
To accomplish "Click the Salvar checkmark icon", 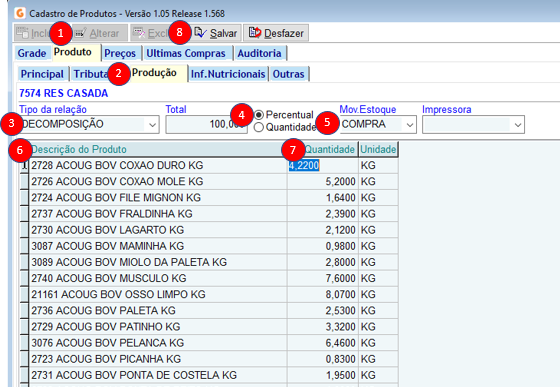I will (x=200, y=33).
